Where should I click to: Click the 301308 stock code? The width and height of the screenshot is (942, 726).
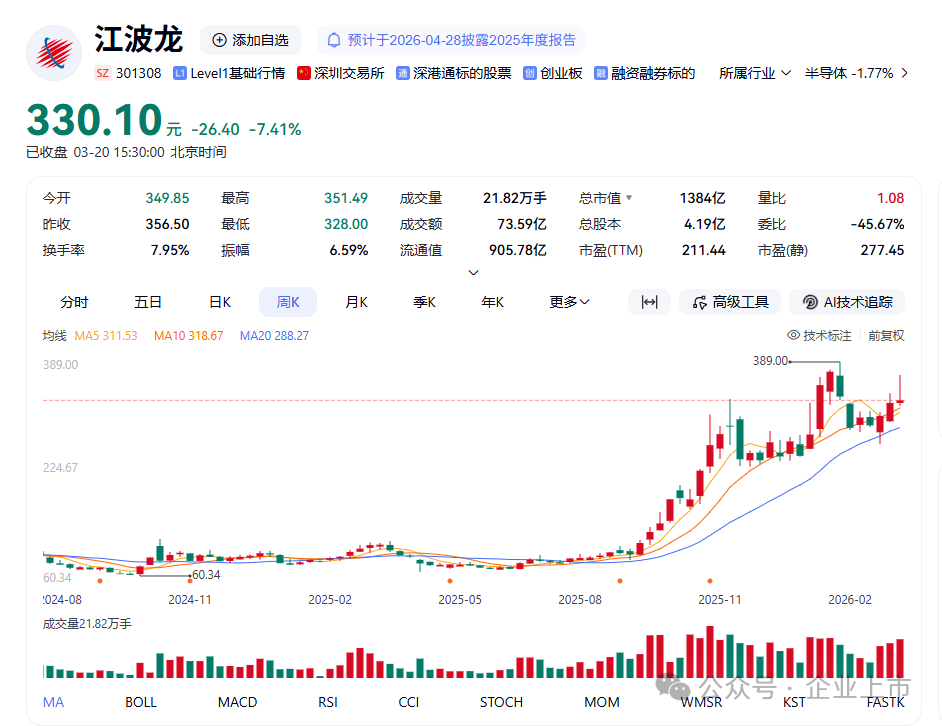(139, 73)
